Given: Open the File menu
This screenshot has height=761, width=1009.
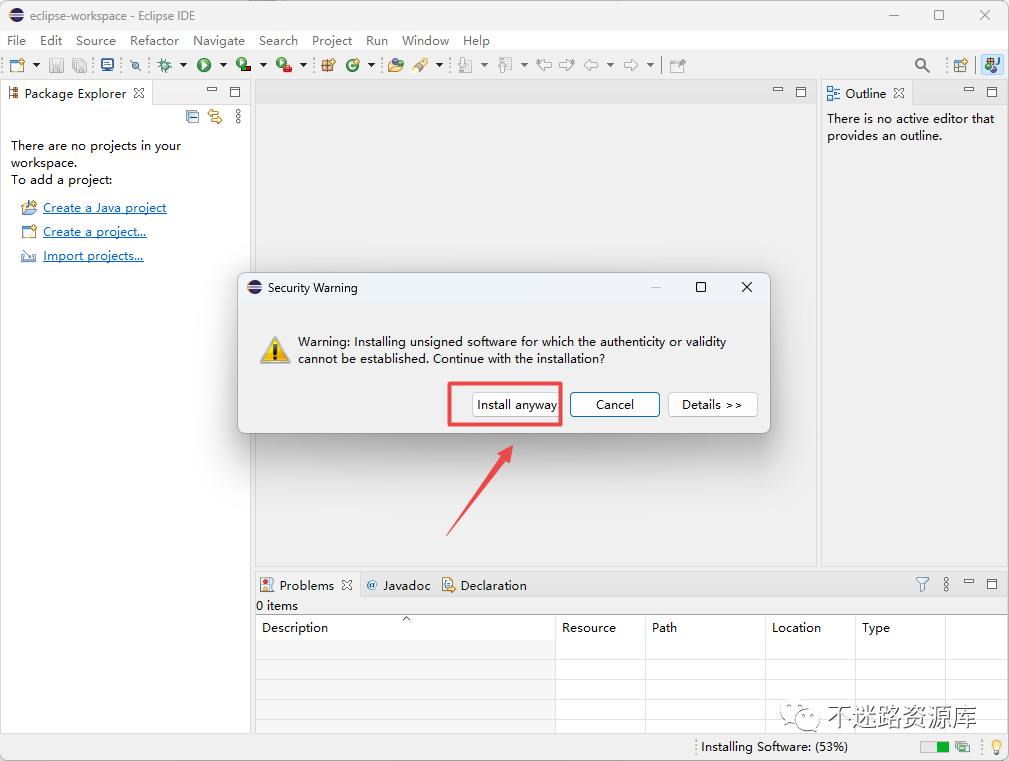Looking at the screenshot, I should tap(17, 41).
